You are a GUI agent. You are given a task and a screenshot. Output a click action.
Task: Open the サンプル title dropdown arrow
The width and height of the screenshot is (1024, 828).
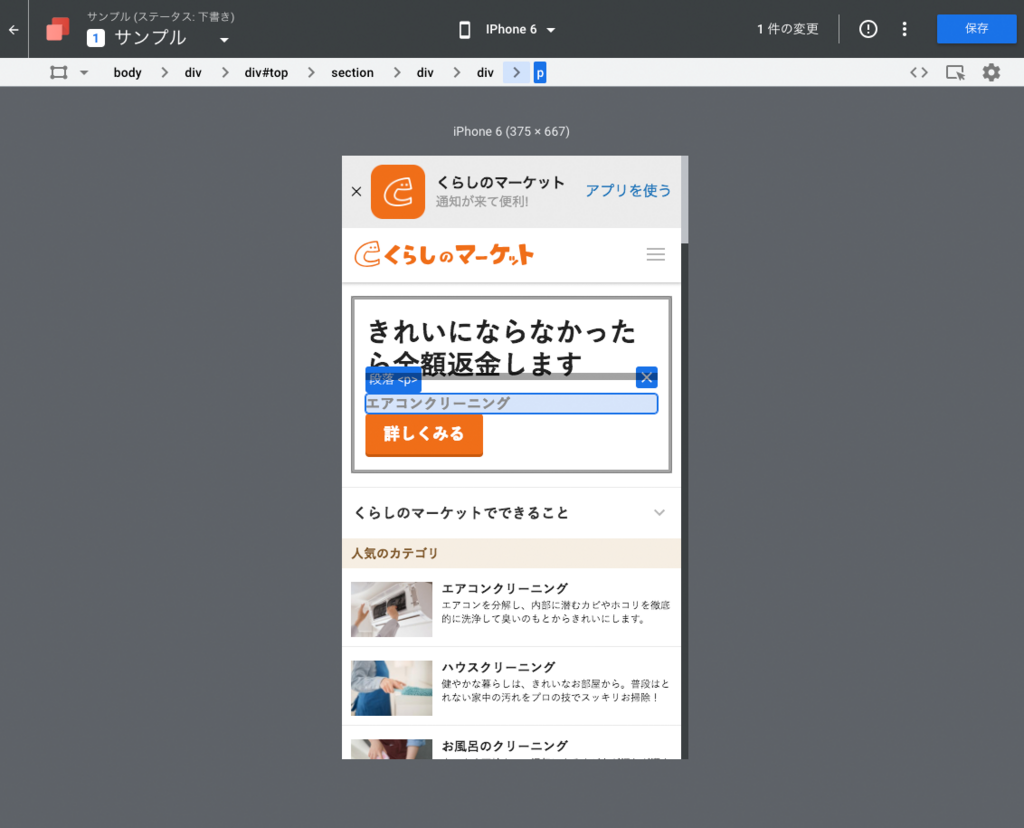click(224, 39)
